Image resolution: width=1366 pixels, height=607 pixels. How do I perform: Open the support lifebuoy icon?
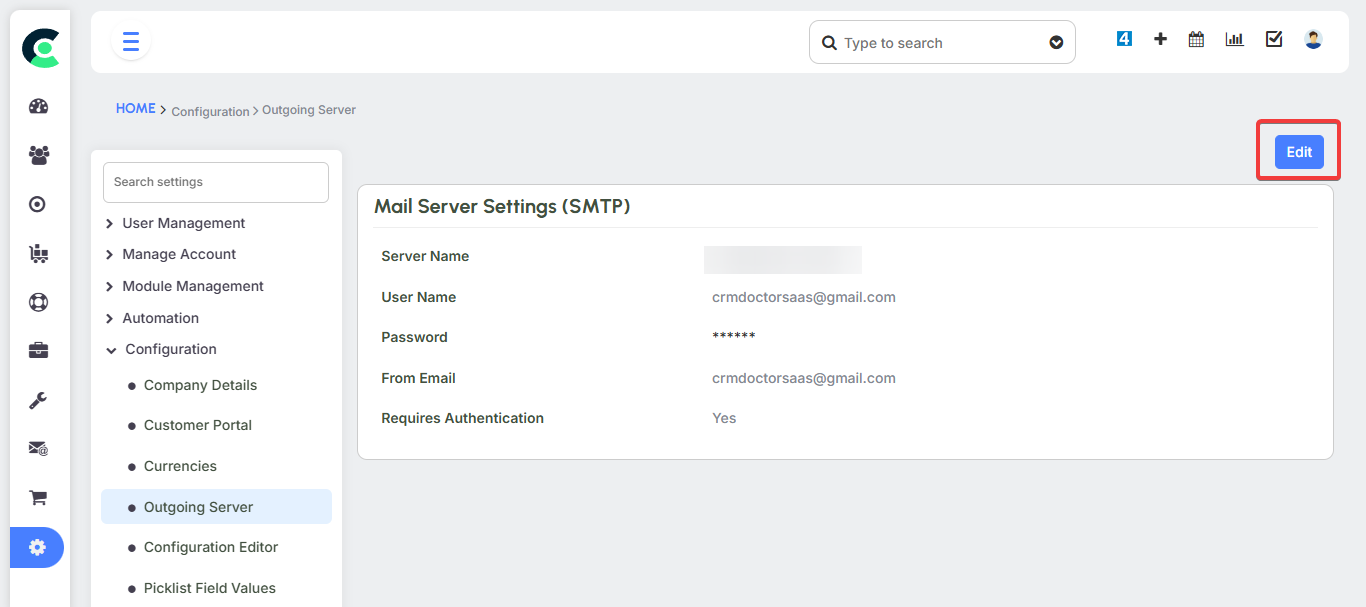pos(37,302)
